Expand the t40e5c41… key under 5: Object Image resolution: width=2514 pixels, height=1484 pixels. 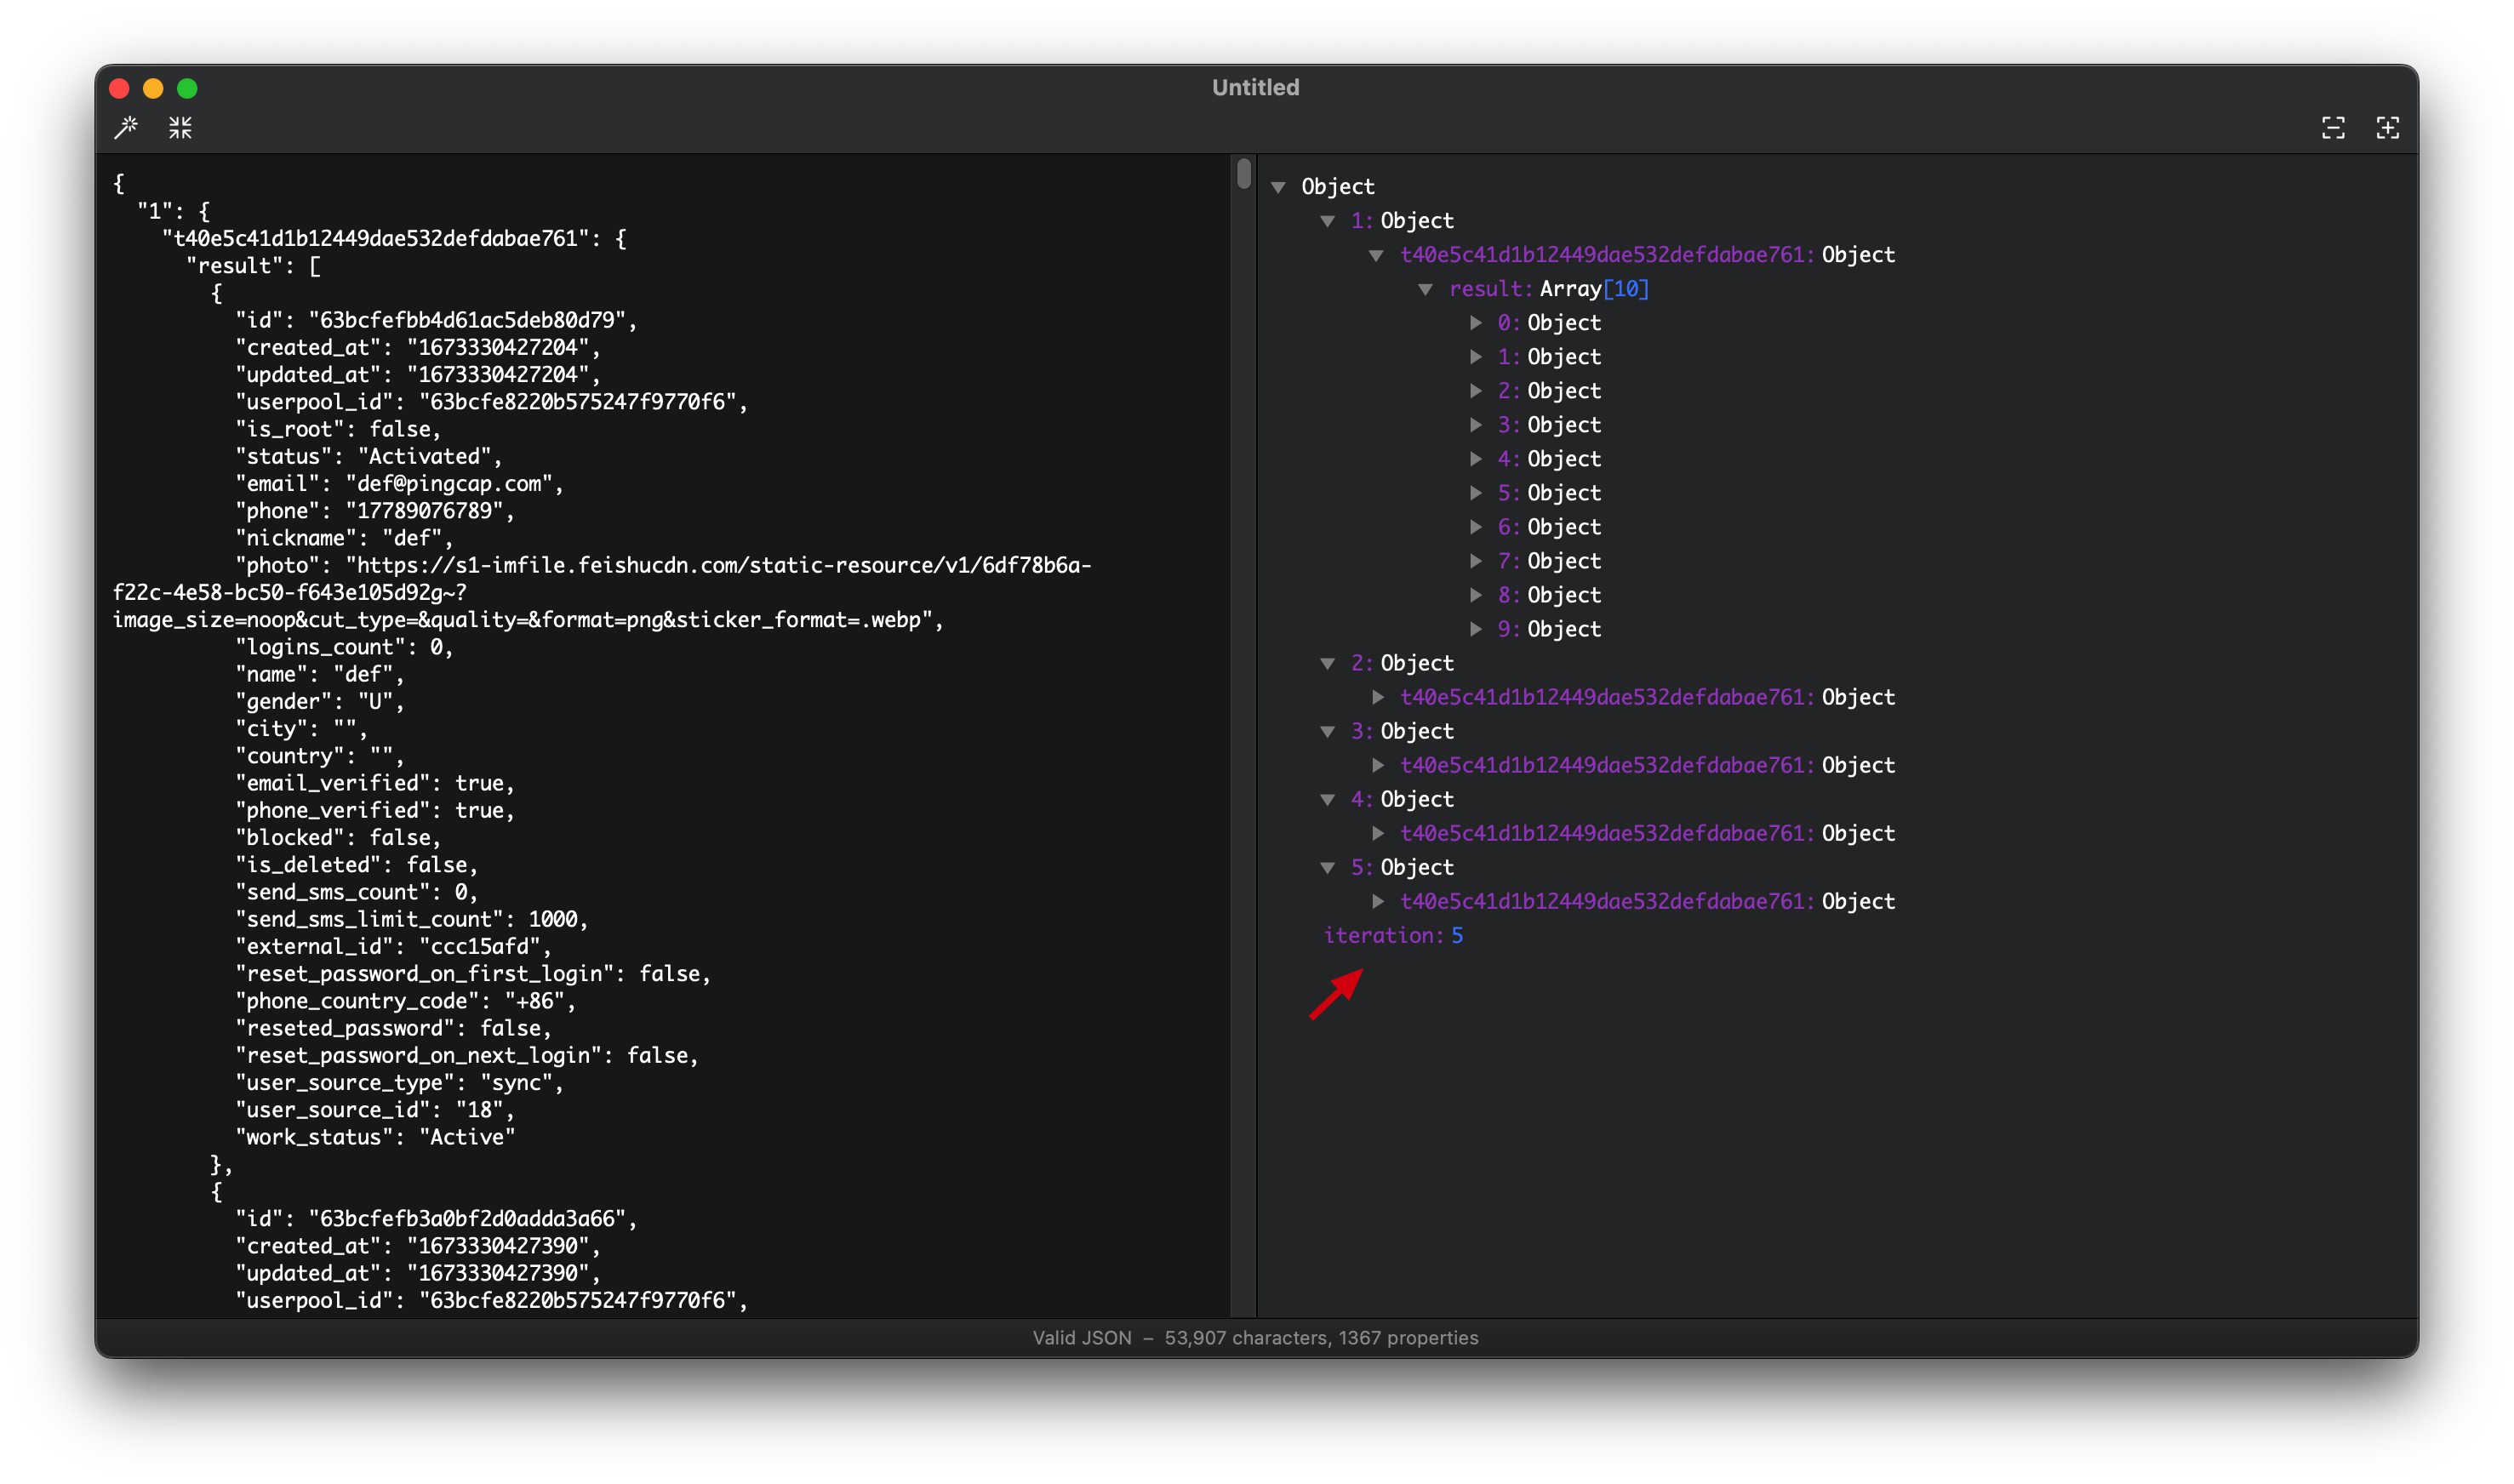(1378, 901)
